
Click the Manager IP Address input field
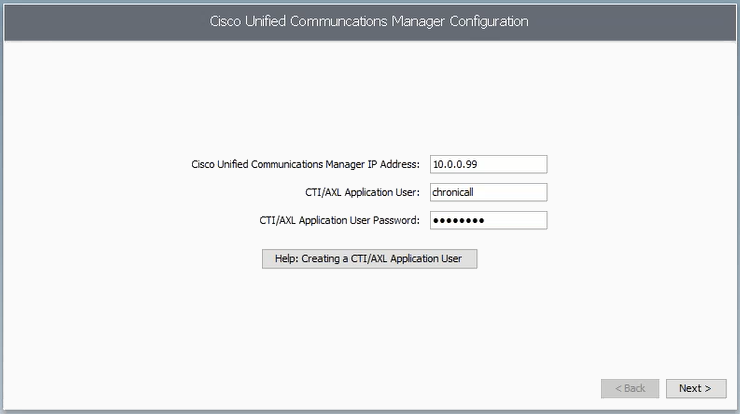coord(488,164)
